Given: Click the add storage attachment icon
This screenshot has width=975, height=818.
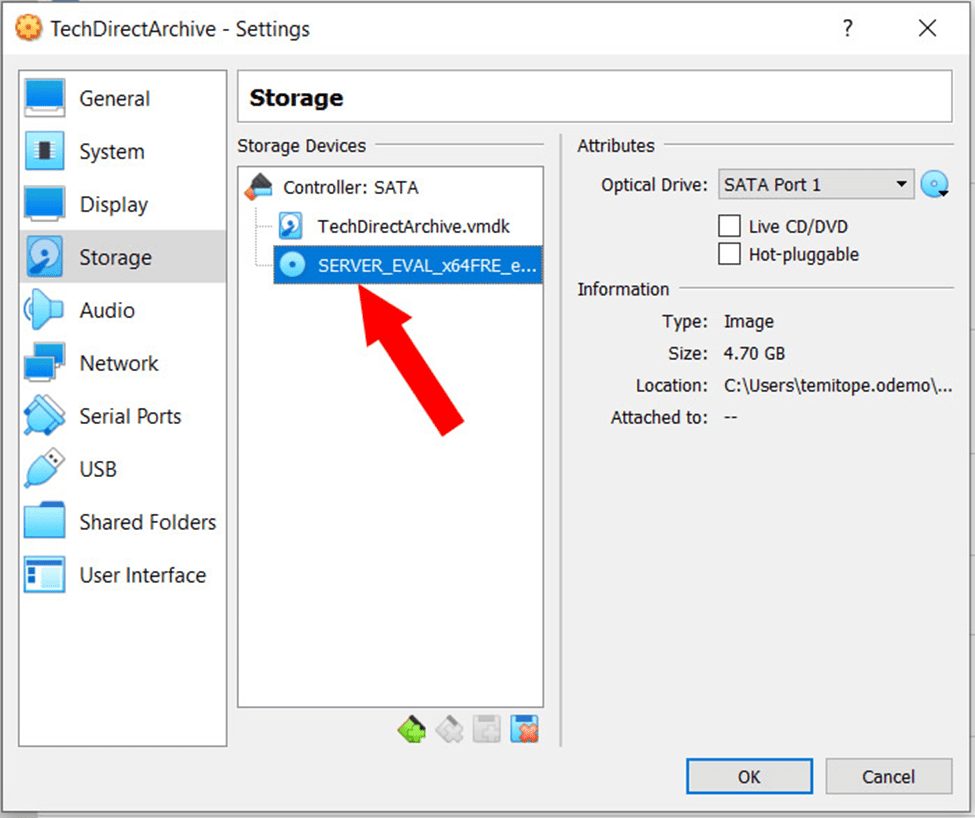Looking at the screenshot, I should (487, 729).
